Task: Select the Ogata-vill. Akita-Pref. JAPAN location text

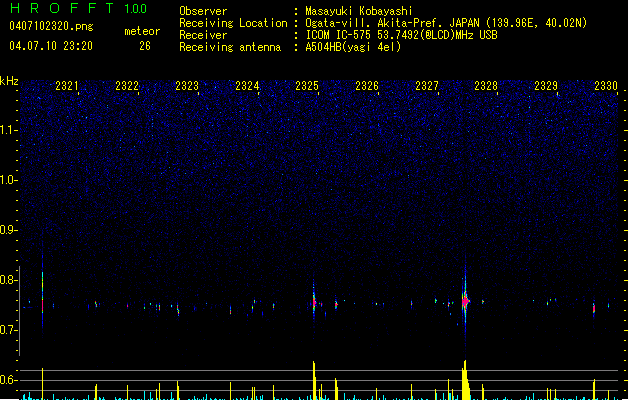Action: (446, 23)
